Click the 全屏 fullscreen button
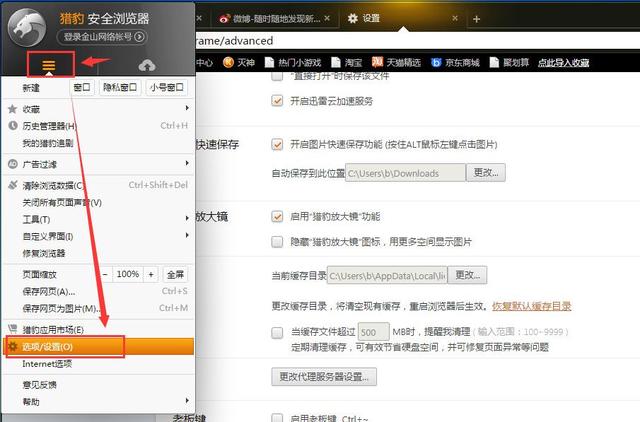This screenshot has height=422, width=640. [176, 274]
